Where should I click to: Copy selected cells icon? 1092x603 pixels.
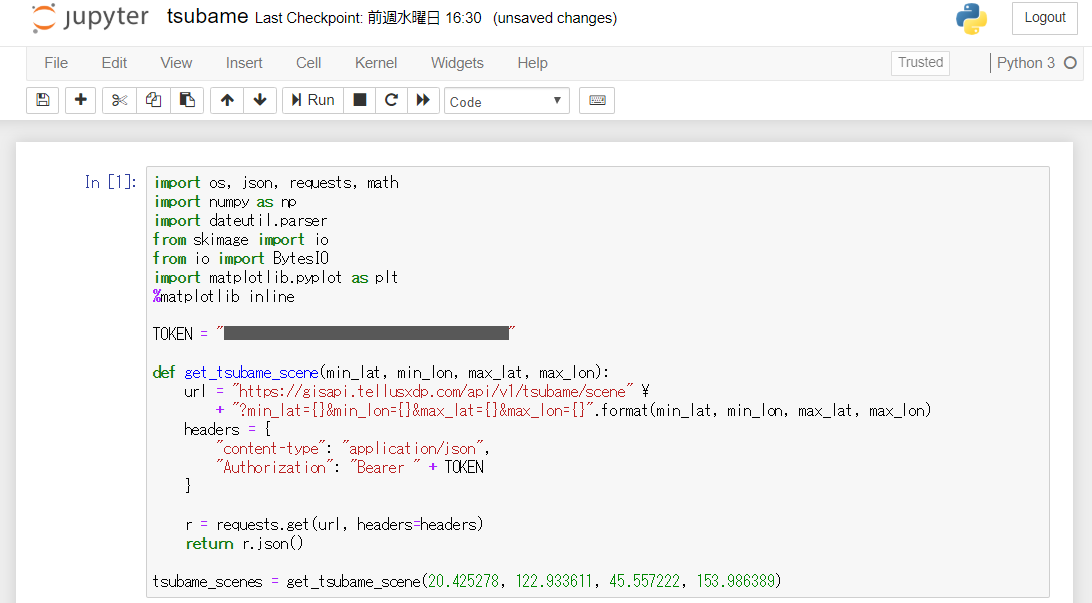pyautogui.click(x=153, y=100)
